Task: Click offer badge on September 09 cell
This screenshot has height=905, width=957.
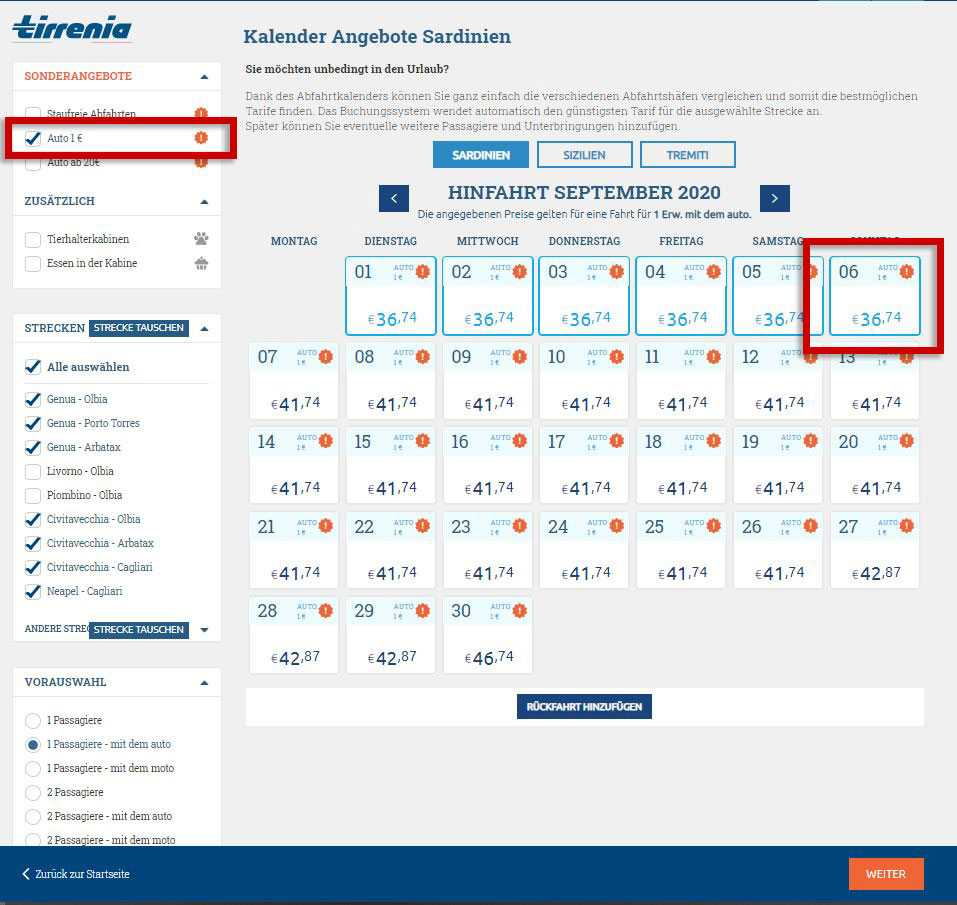Action: click(519, 356)
